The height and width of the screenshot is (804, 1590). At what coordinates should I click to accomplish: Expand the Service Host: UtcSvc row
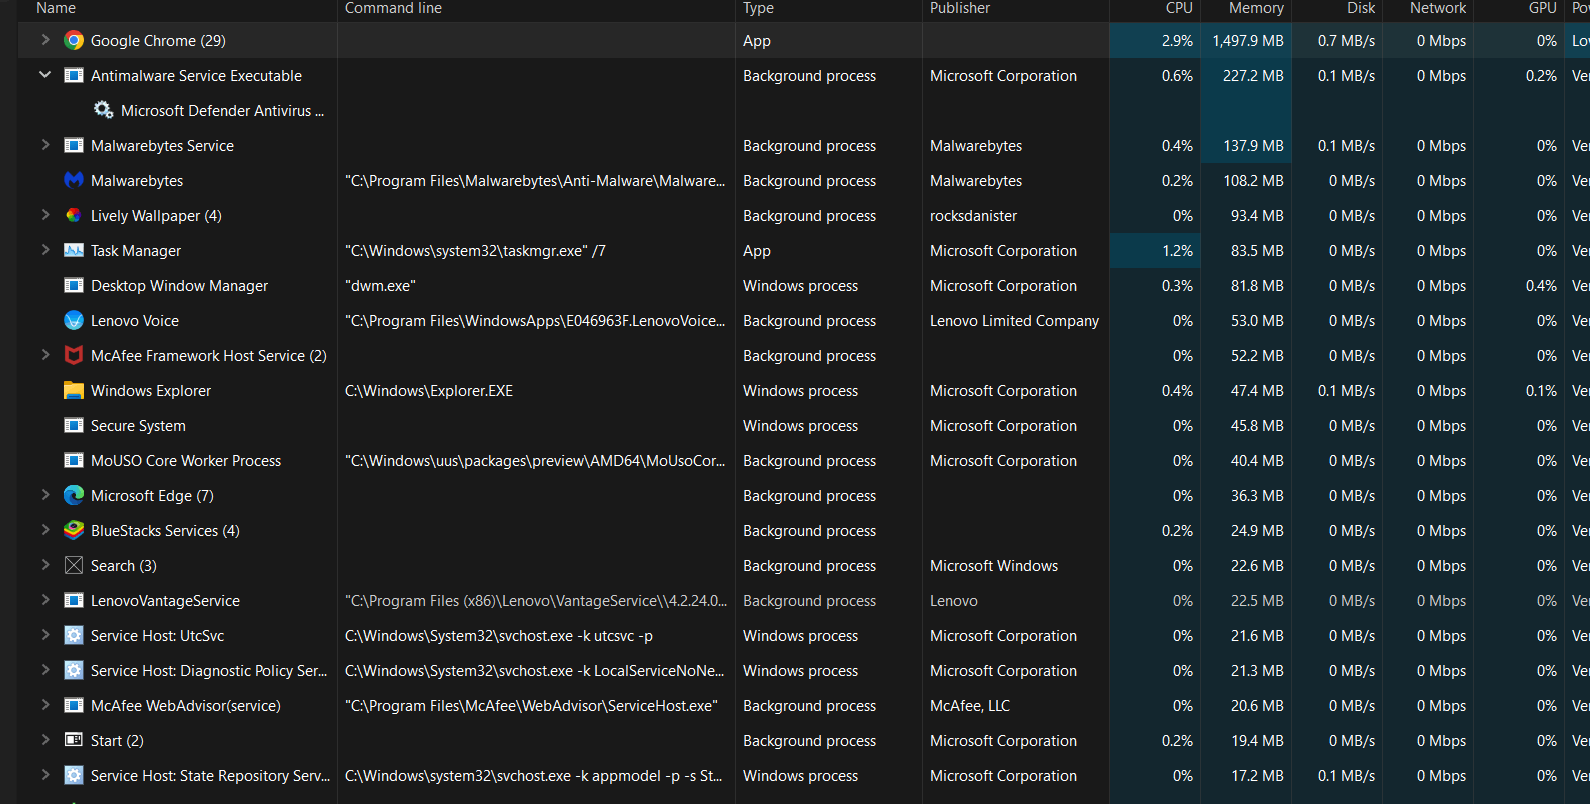pyautogui.click(x=45, y=635)
